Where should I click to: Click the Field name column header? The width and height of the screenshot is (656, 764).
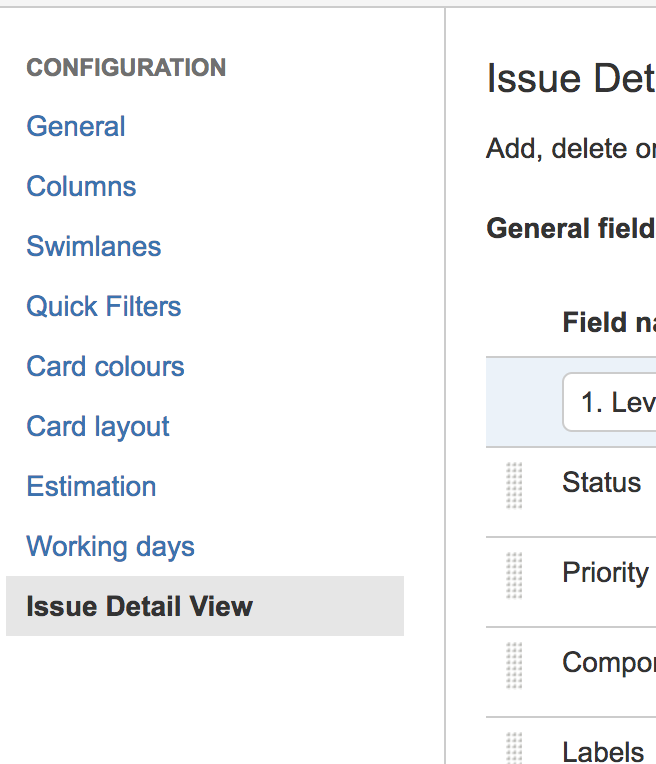click(609, 323)
